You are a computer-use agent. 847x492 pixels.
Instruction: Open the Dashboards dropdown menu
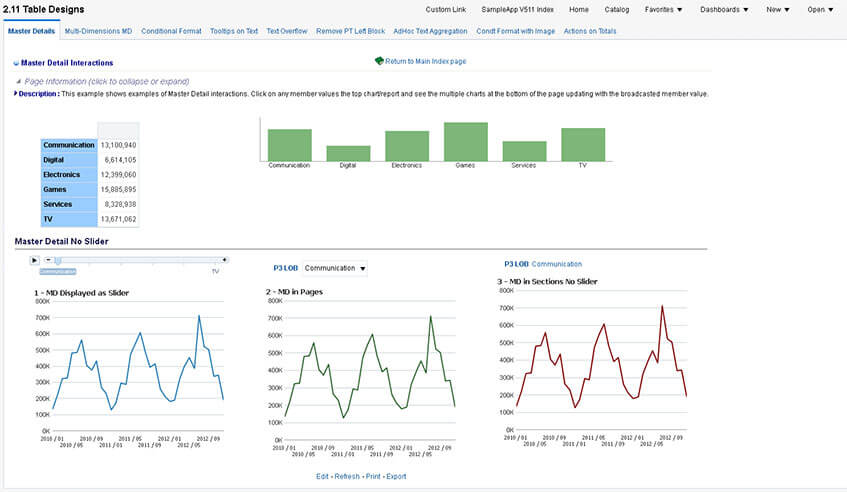[x=725, y=9]
